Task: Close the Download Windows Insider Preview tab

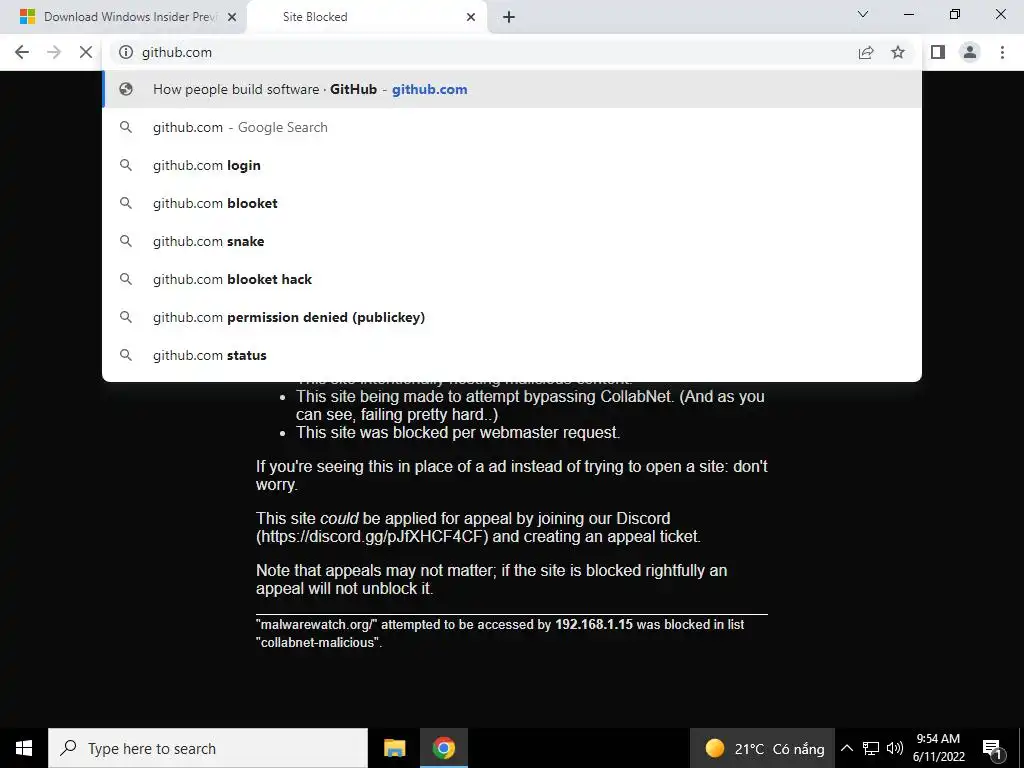Action: point(232,17)
